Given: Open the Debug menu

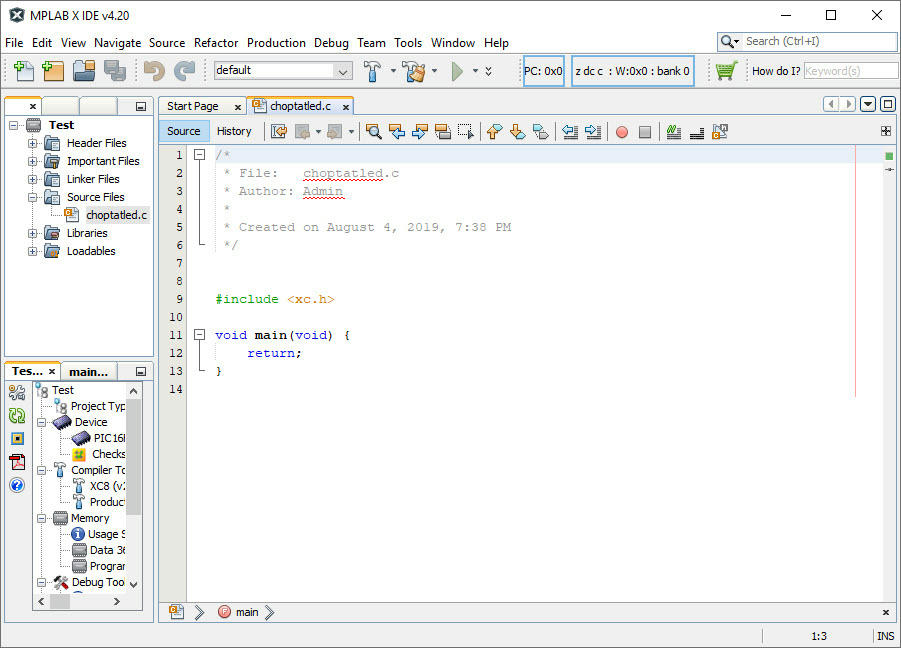Looking at the screenshot, I should pyautogui.click(x=331, y=43).
